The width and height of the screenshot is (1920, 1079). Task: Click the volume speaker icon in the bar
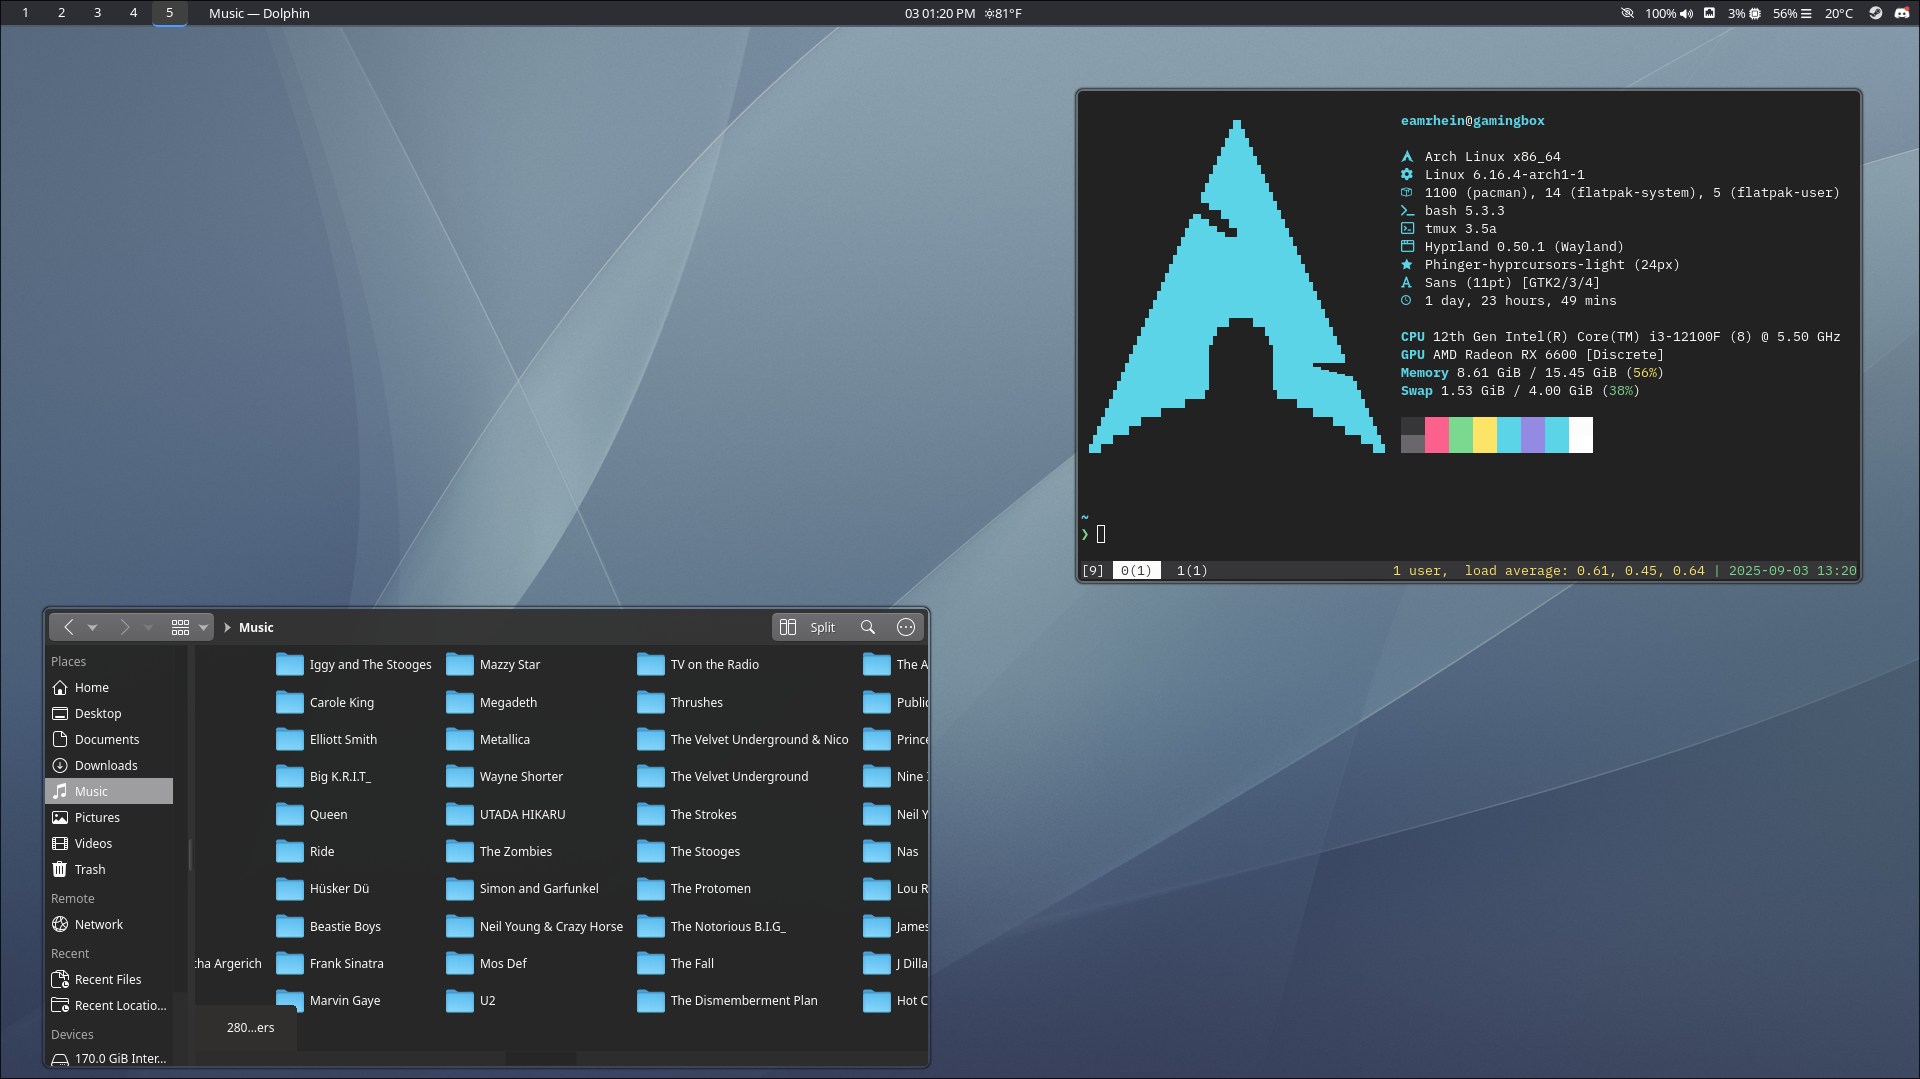pyautogui.click(x=1687, y=13)
